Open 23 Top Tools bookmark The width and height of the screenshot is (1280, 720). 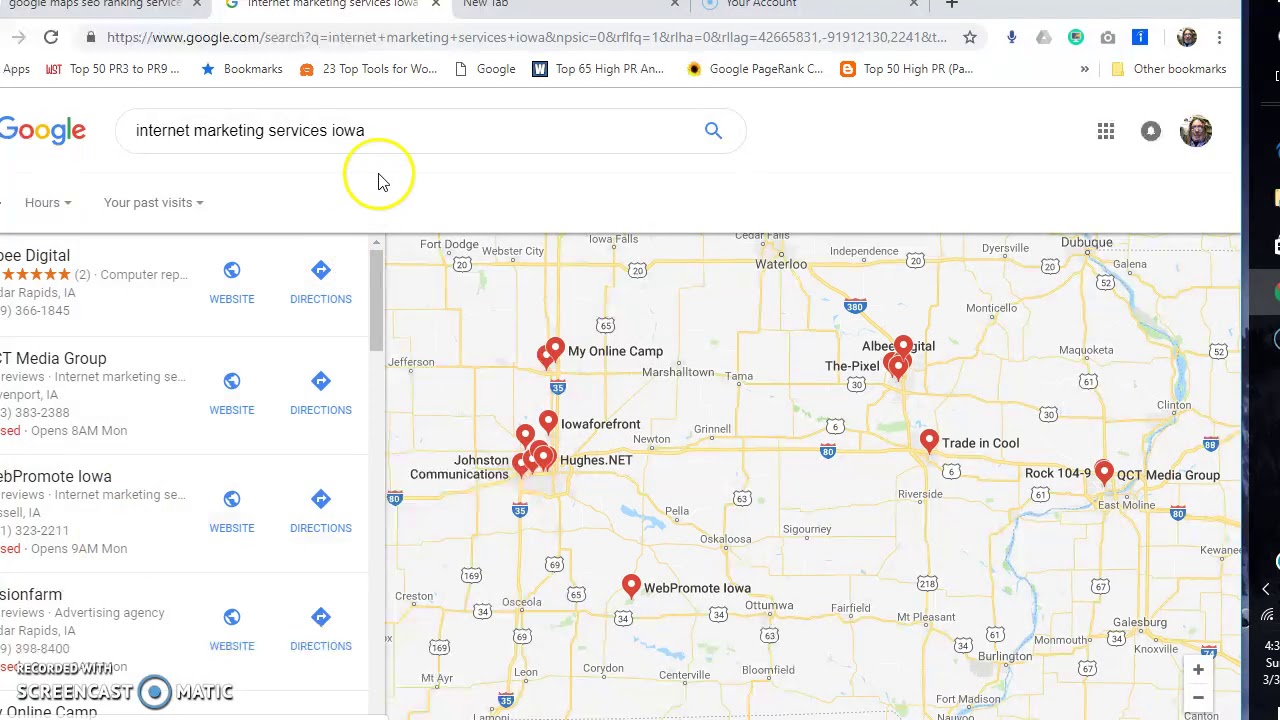[x=368, y=69]
